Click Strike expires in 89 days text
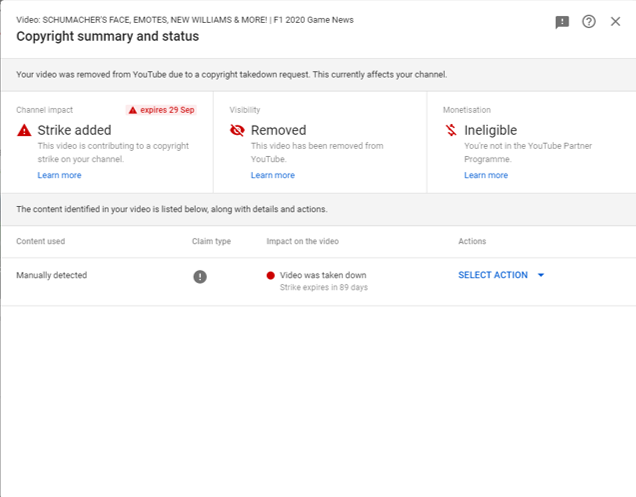The image size is (636, 497). pyautogui.click(x=324, y=287)
